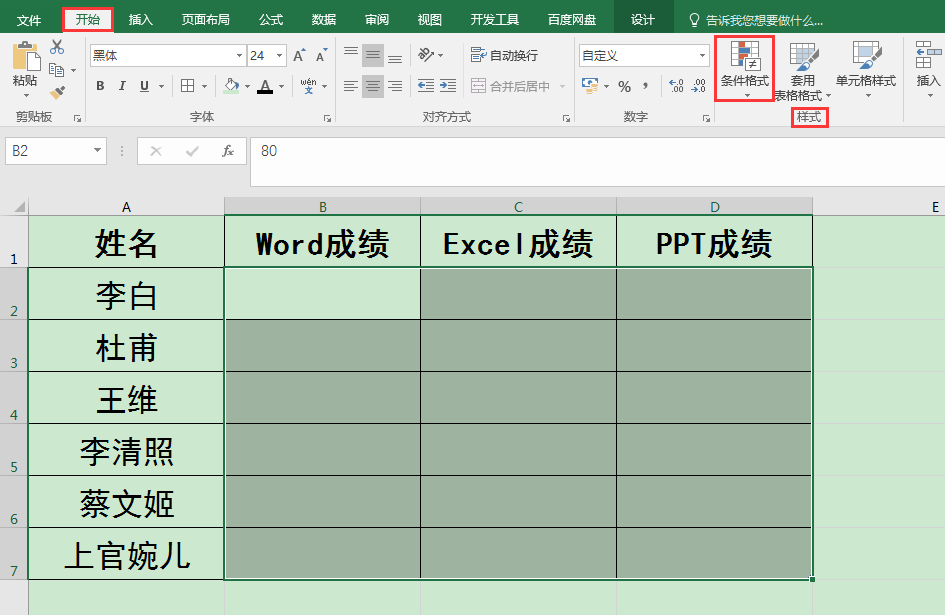Screen dimensions: 945x615
Task: Open the 文件 tab
Action: [28, 20]
